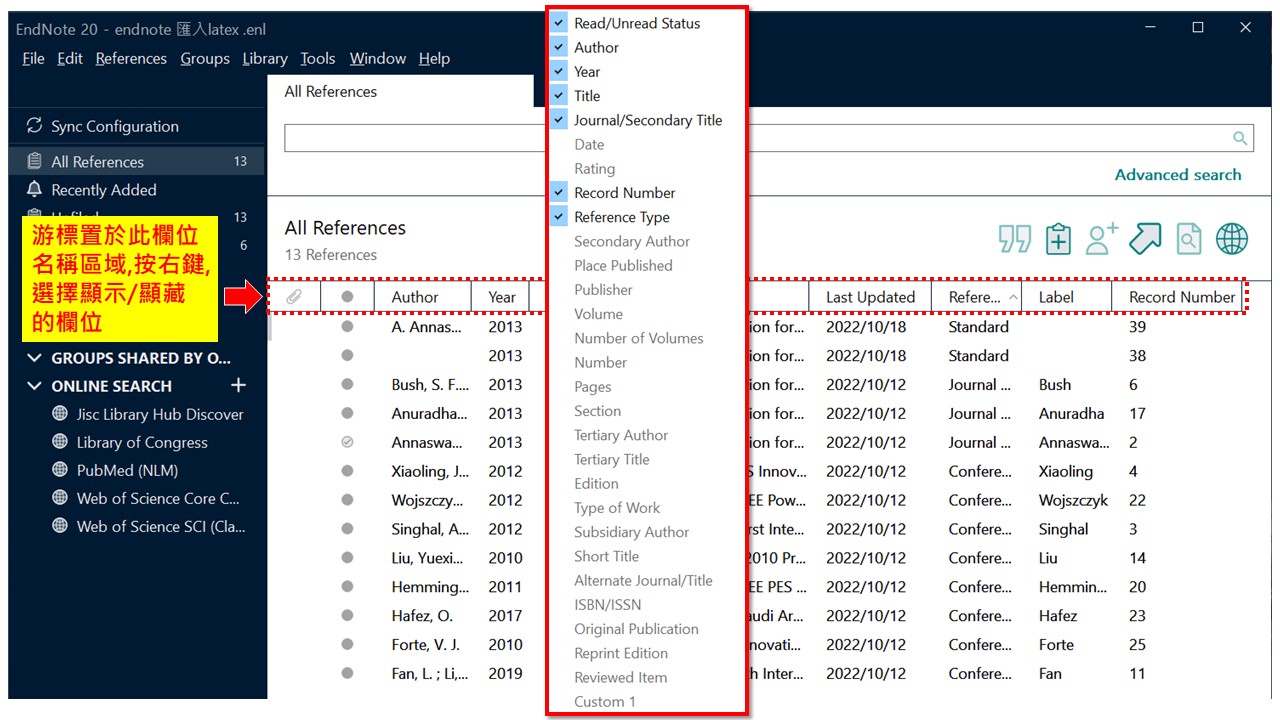The width and height of the screenshot is (1280, 720).
Task: Sort by the Label column header
Action: (1056, 297)
